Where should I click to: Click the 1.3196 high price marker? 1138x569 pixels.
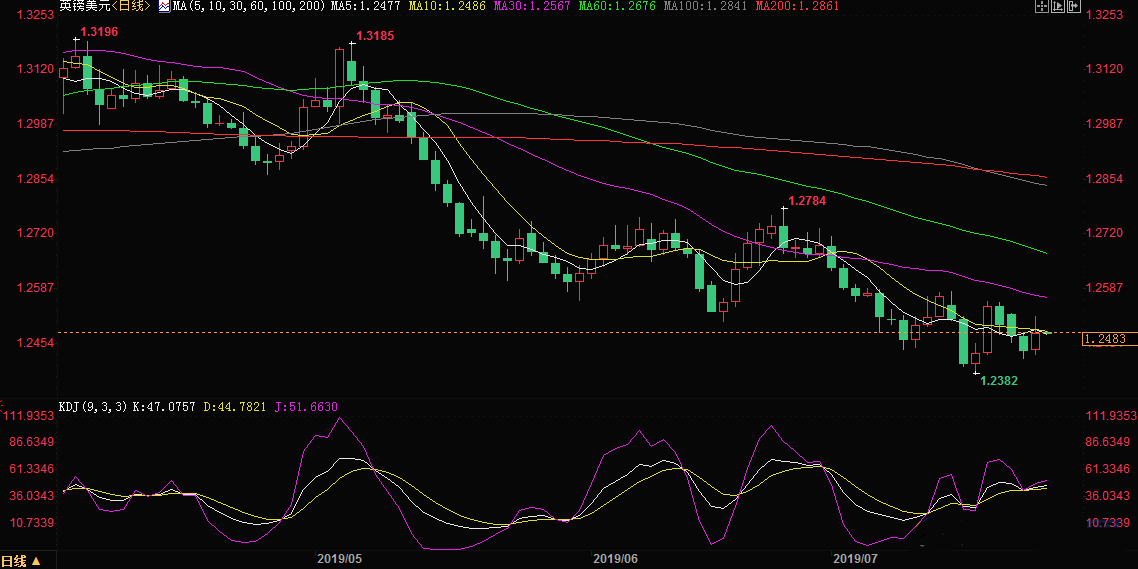coord(99,32)
